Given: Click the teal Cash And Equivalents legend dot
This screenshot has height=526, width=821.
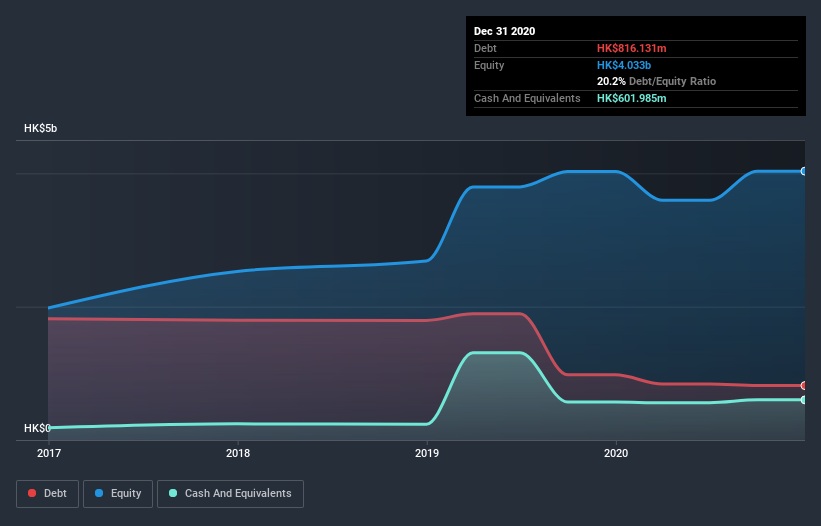Looking at the screenshot, I should pos(173,493).
